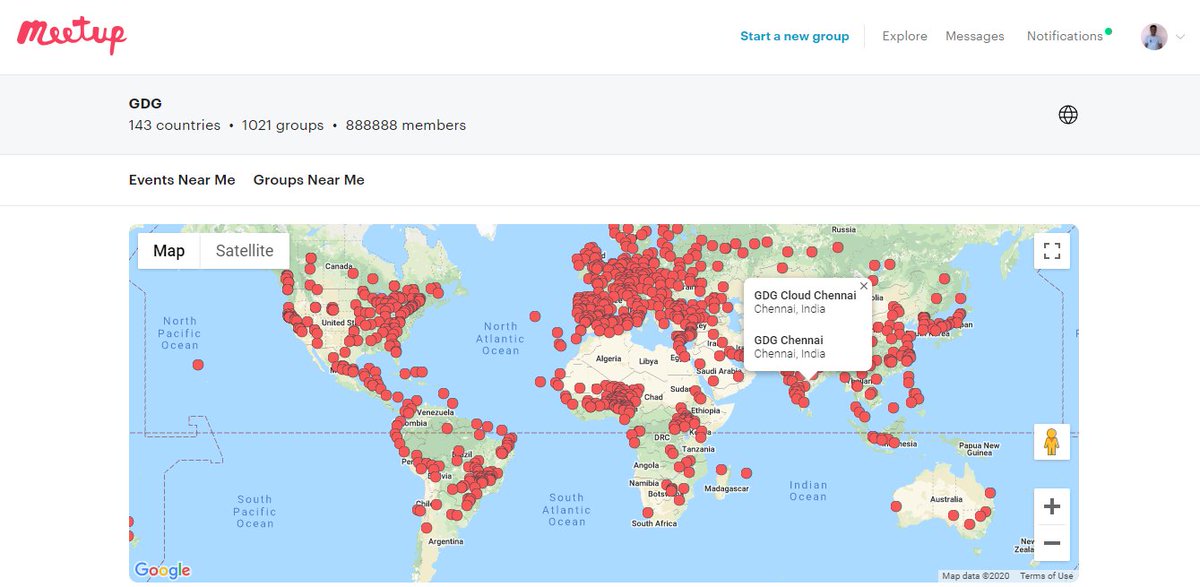Expand the profile dropdown arrow
This screenshot has height=587, width=1200.
click(1180, 37)
